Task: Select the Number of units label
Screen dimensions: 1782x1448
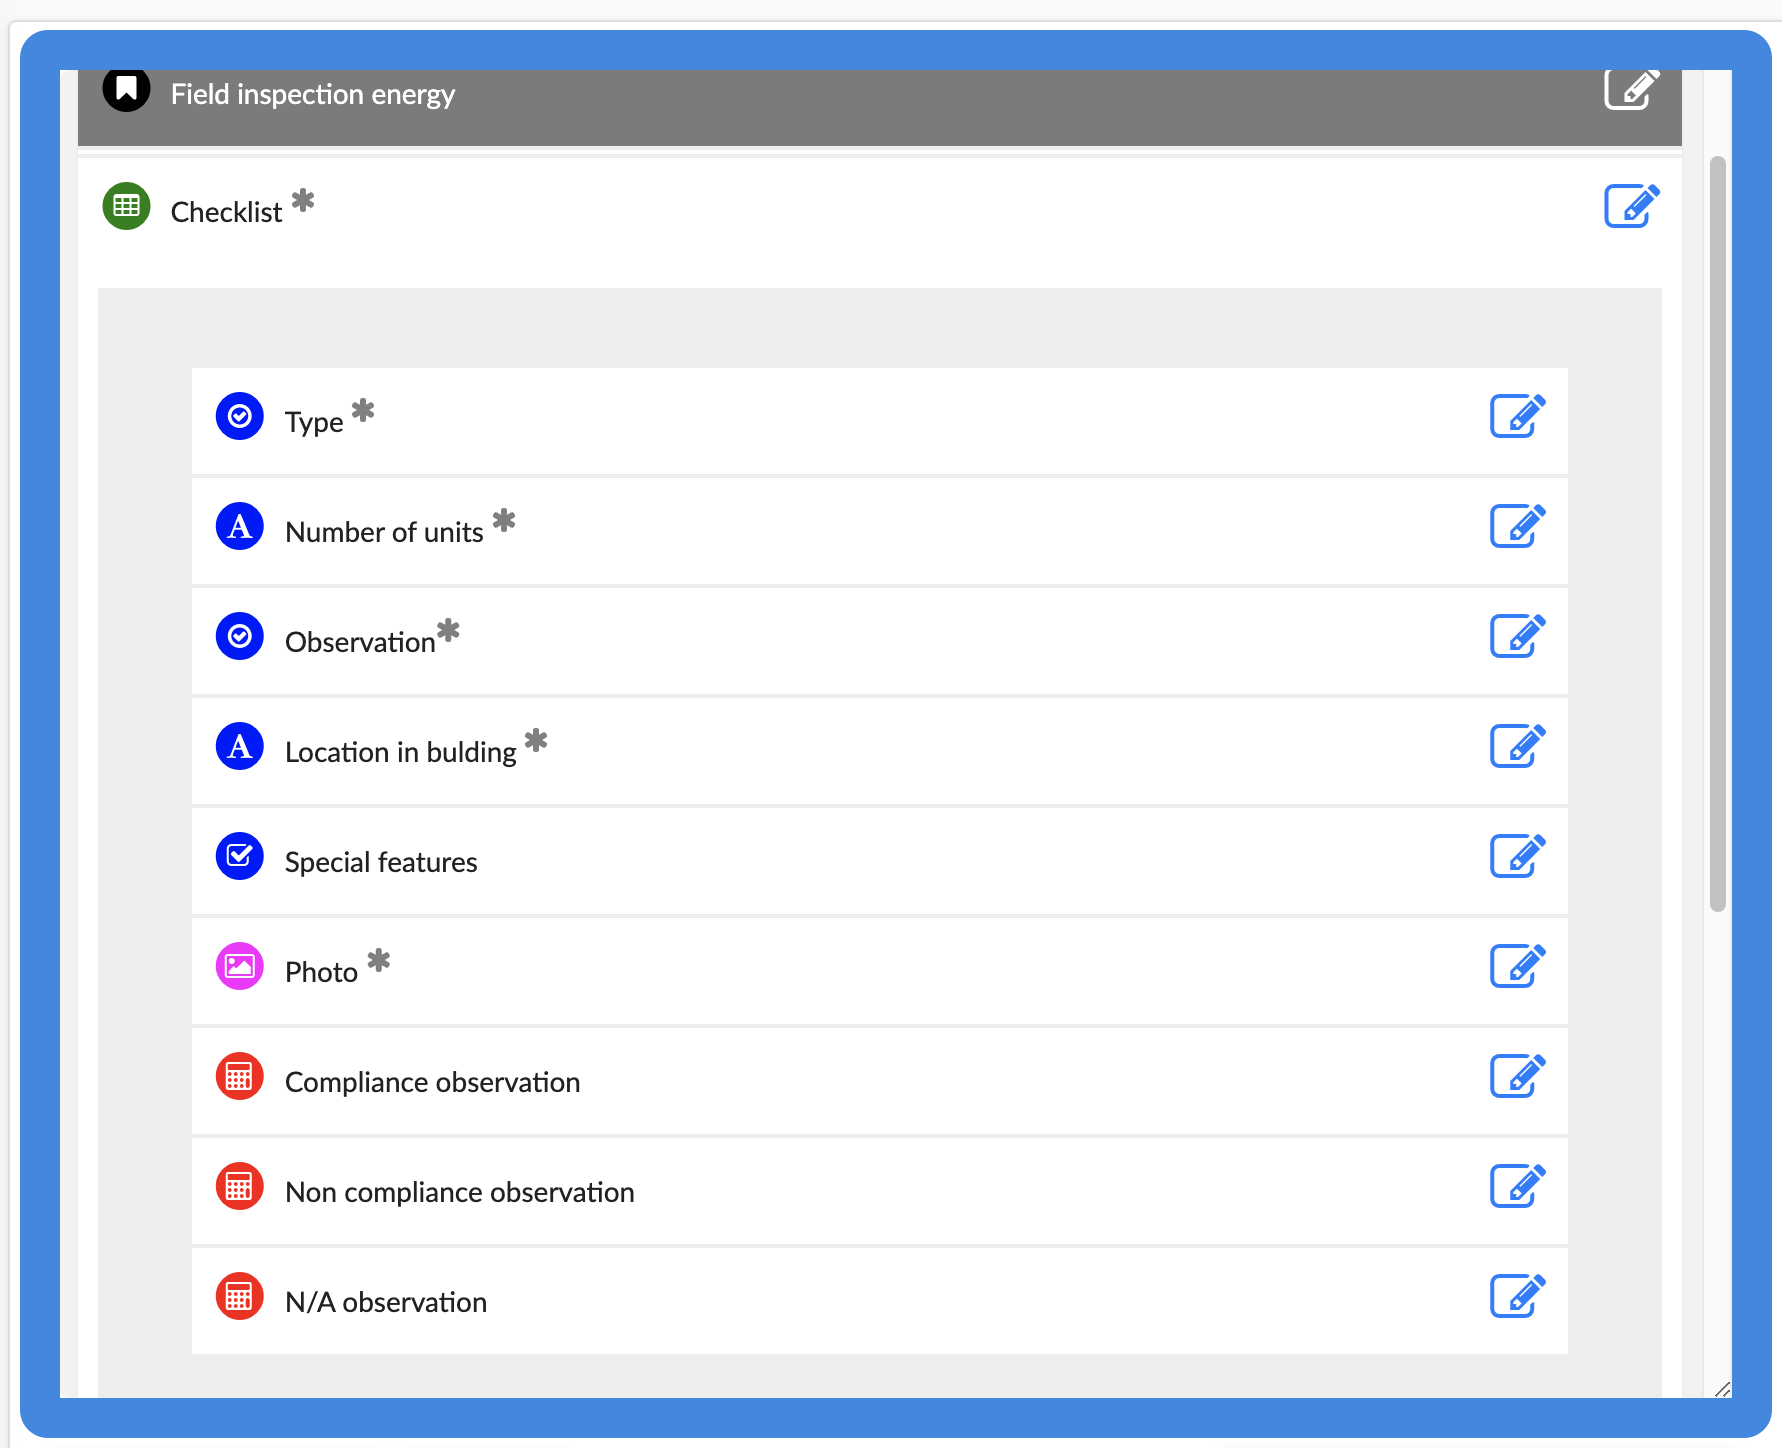Action: click(384, 532)
